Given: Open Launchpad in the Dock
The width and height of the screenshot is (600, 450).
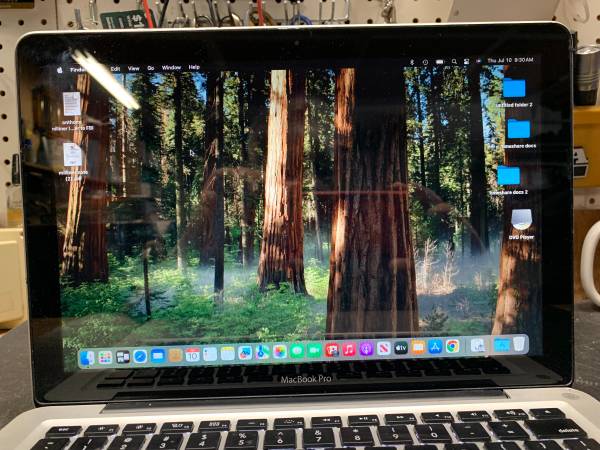Looking at the screenshot, I should click(105, 357).
